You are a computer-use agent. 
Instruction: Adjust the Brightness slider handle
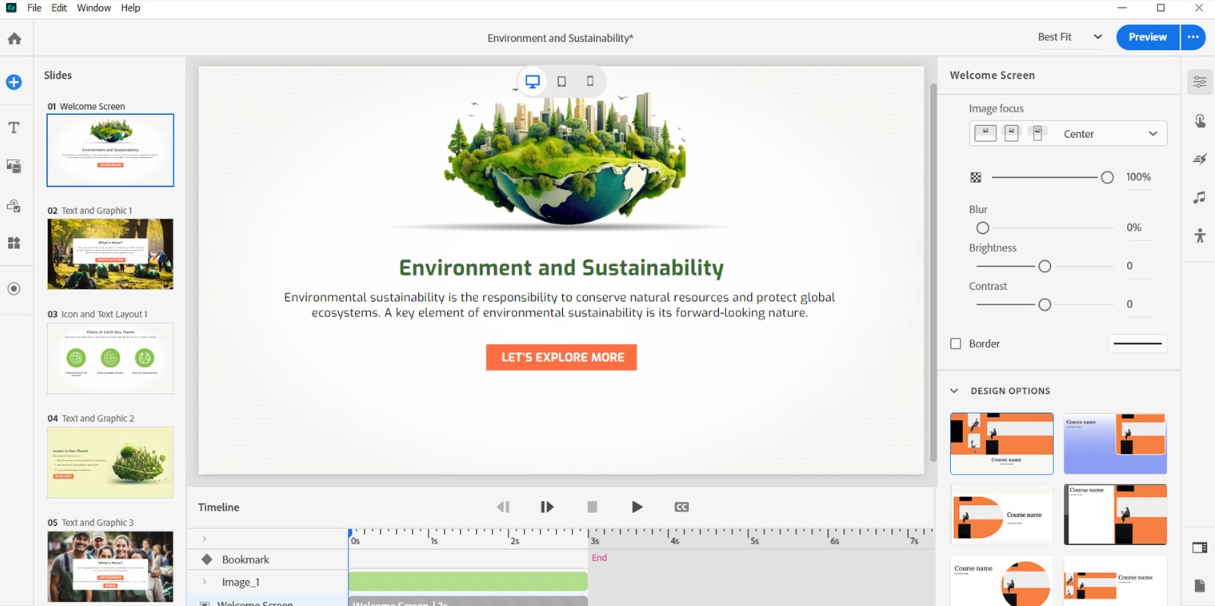(x=1045, y=266)
